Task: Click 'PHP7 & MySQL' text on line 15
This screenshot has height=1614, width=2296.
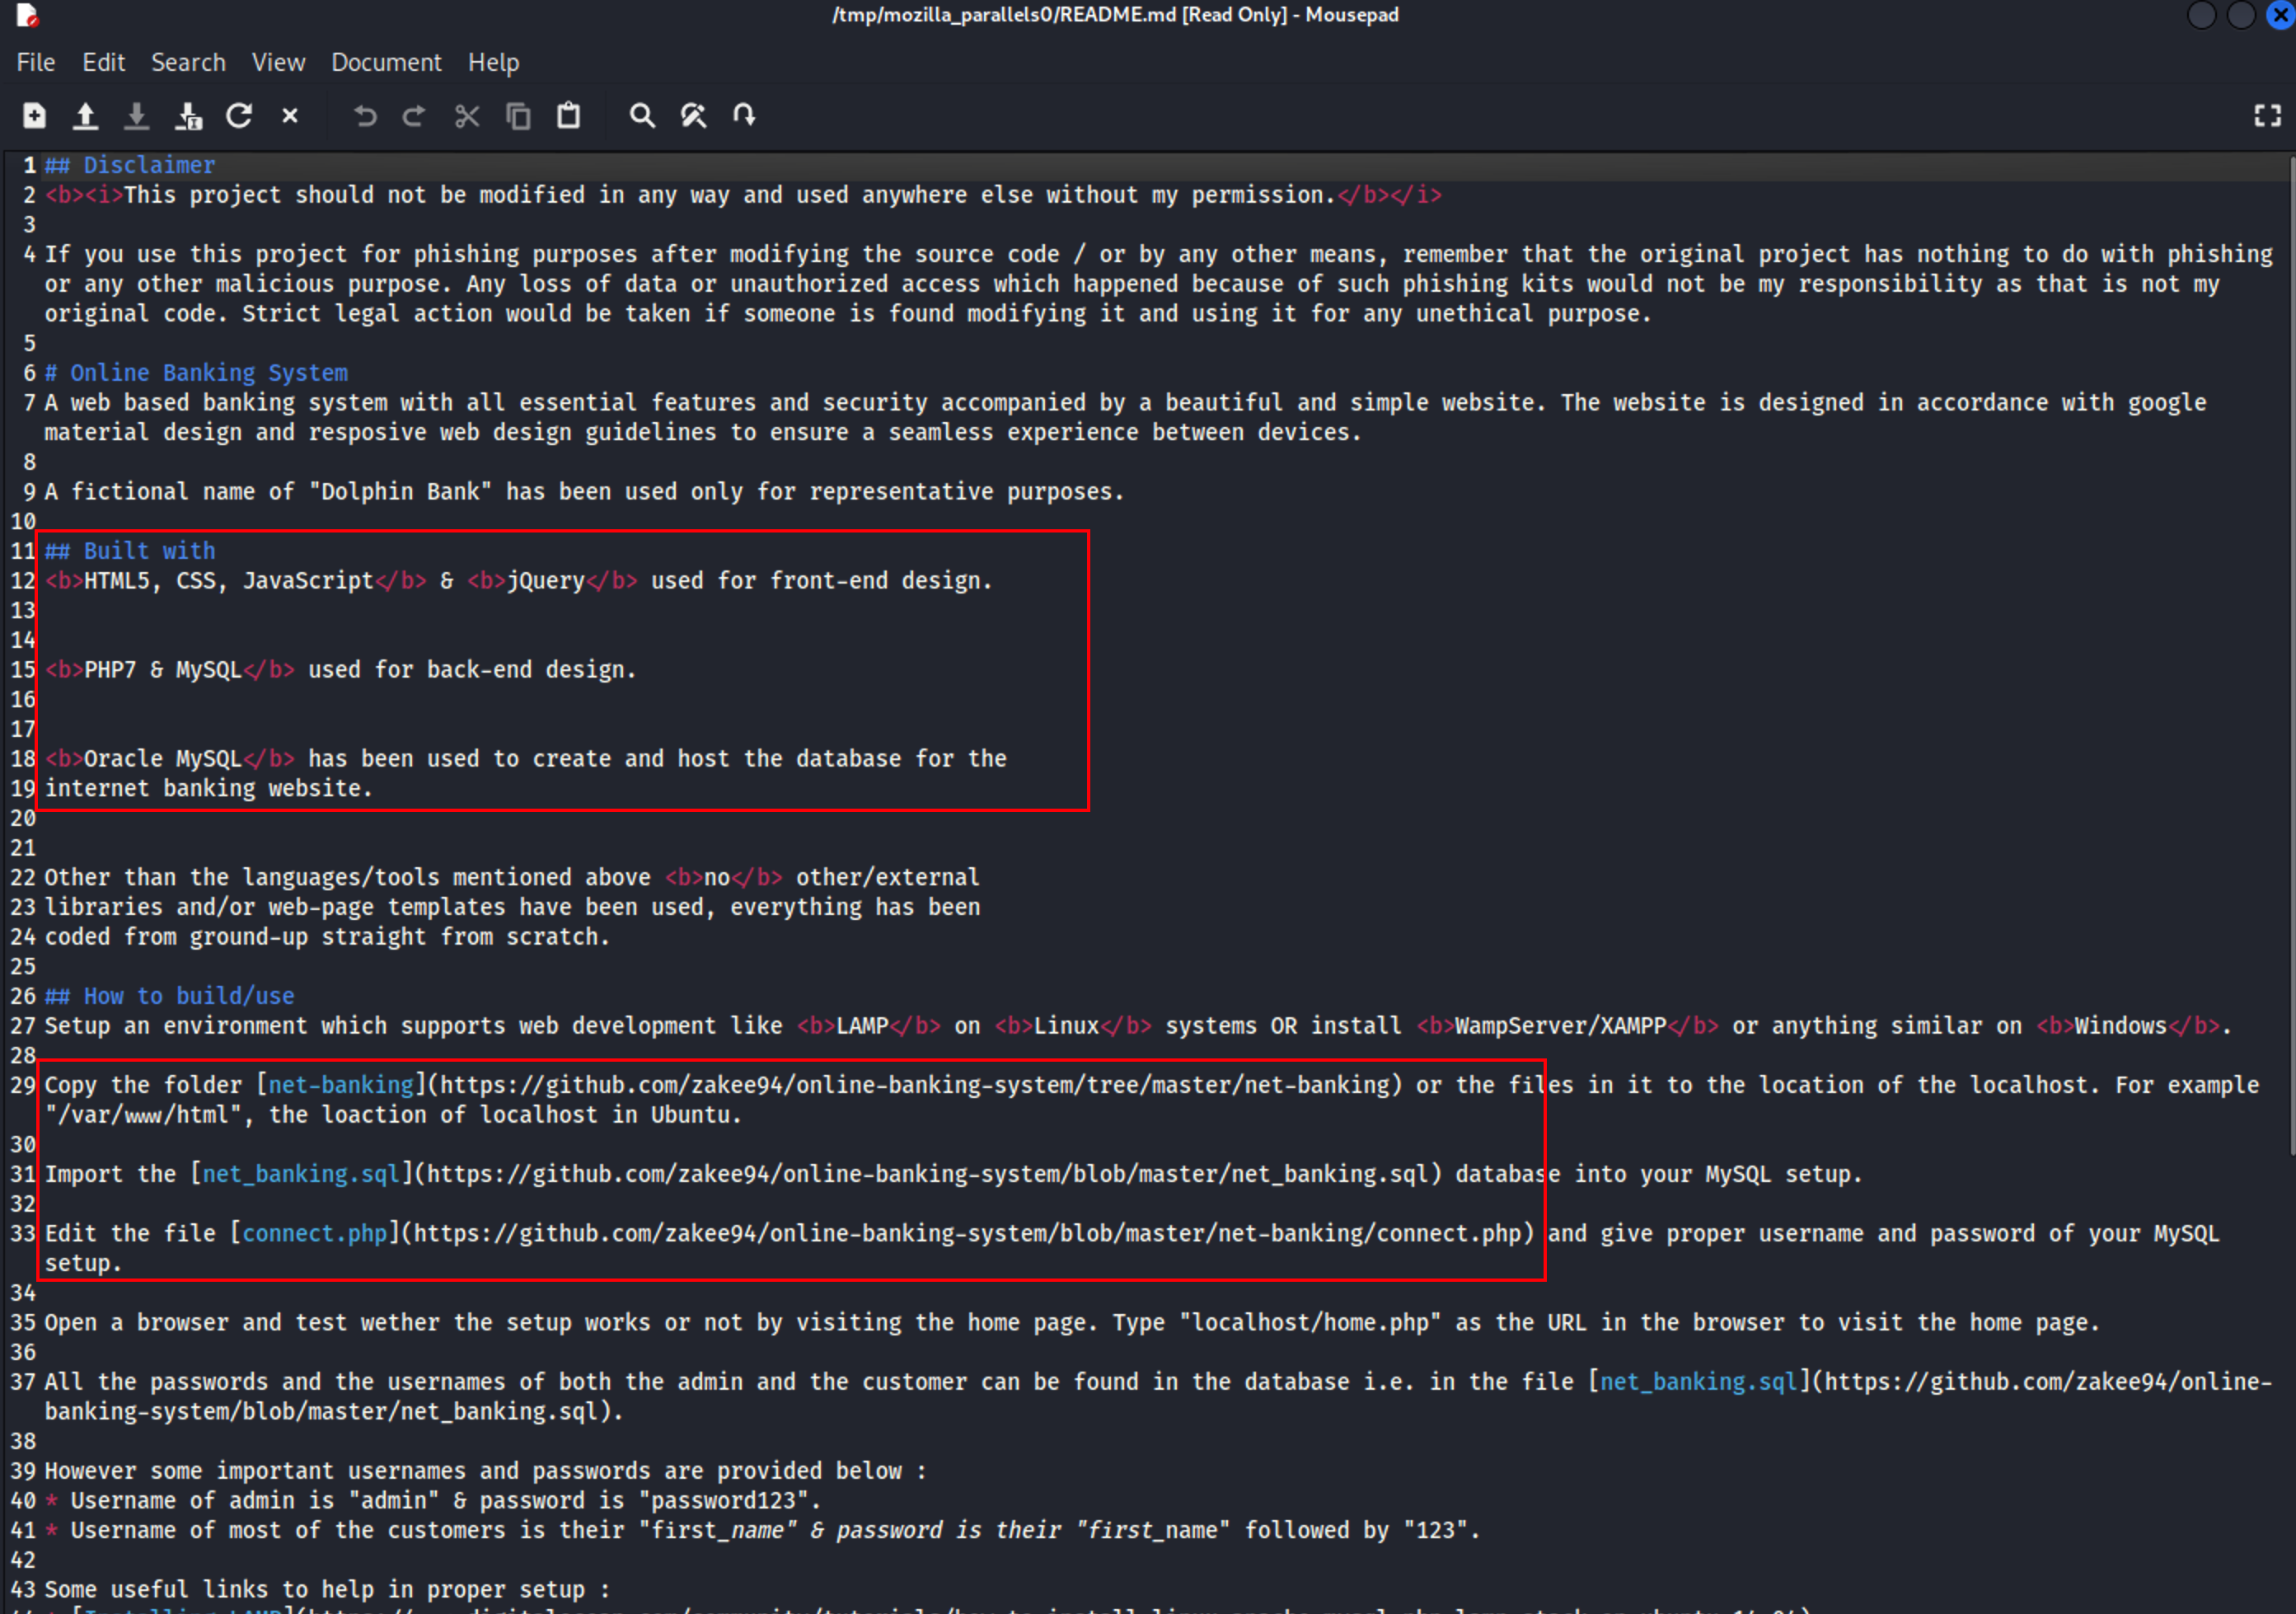Action: (163, 670)
